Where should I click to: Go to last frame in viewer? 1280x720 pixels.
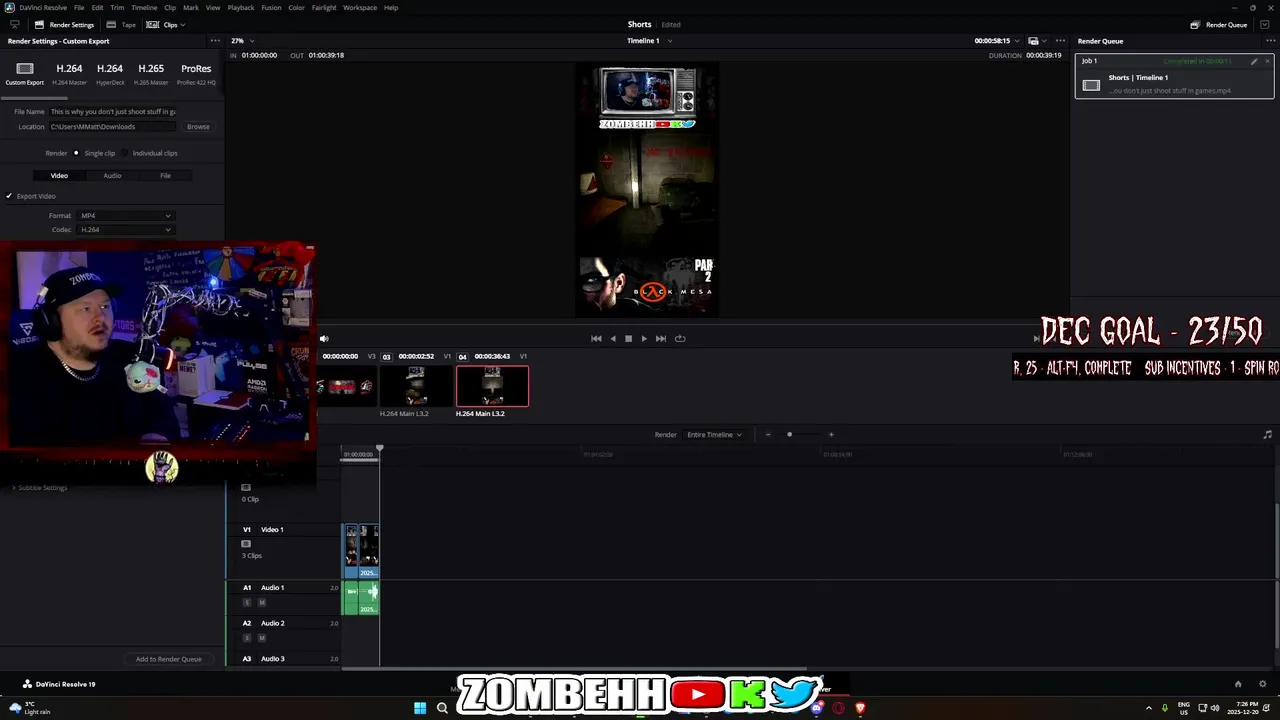[660, 338]
